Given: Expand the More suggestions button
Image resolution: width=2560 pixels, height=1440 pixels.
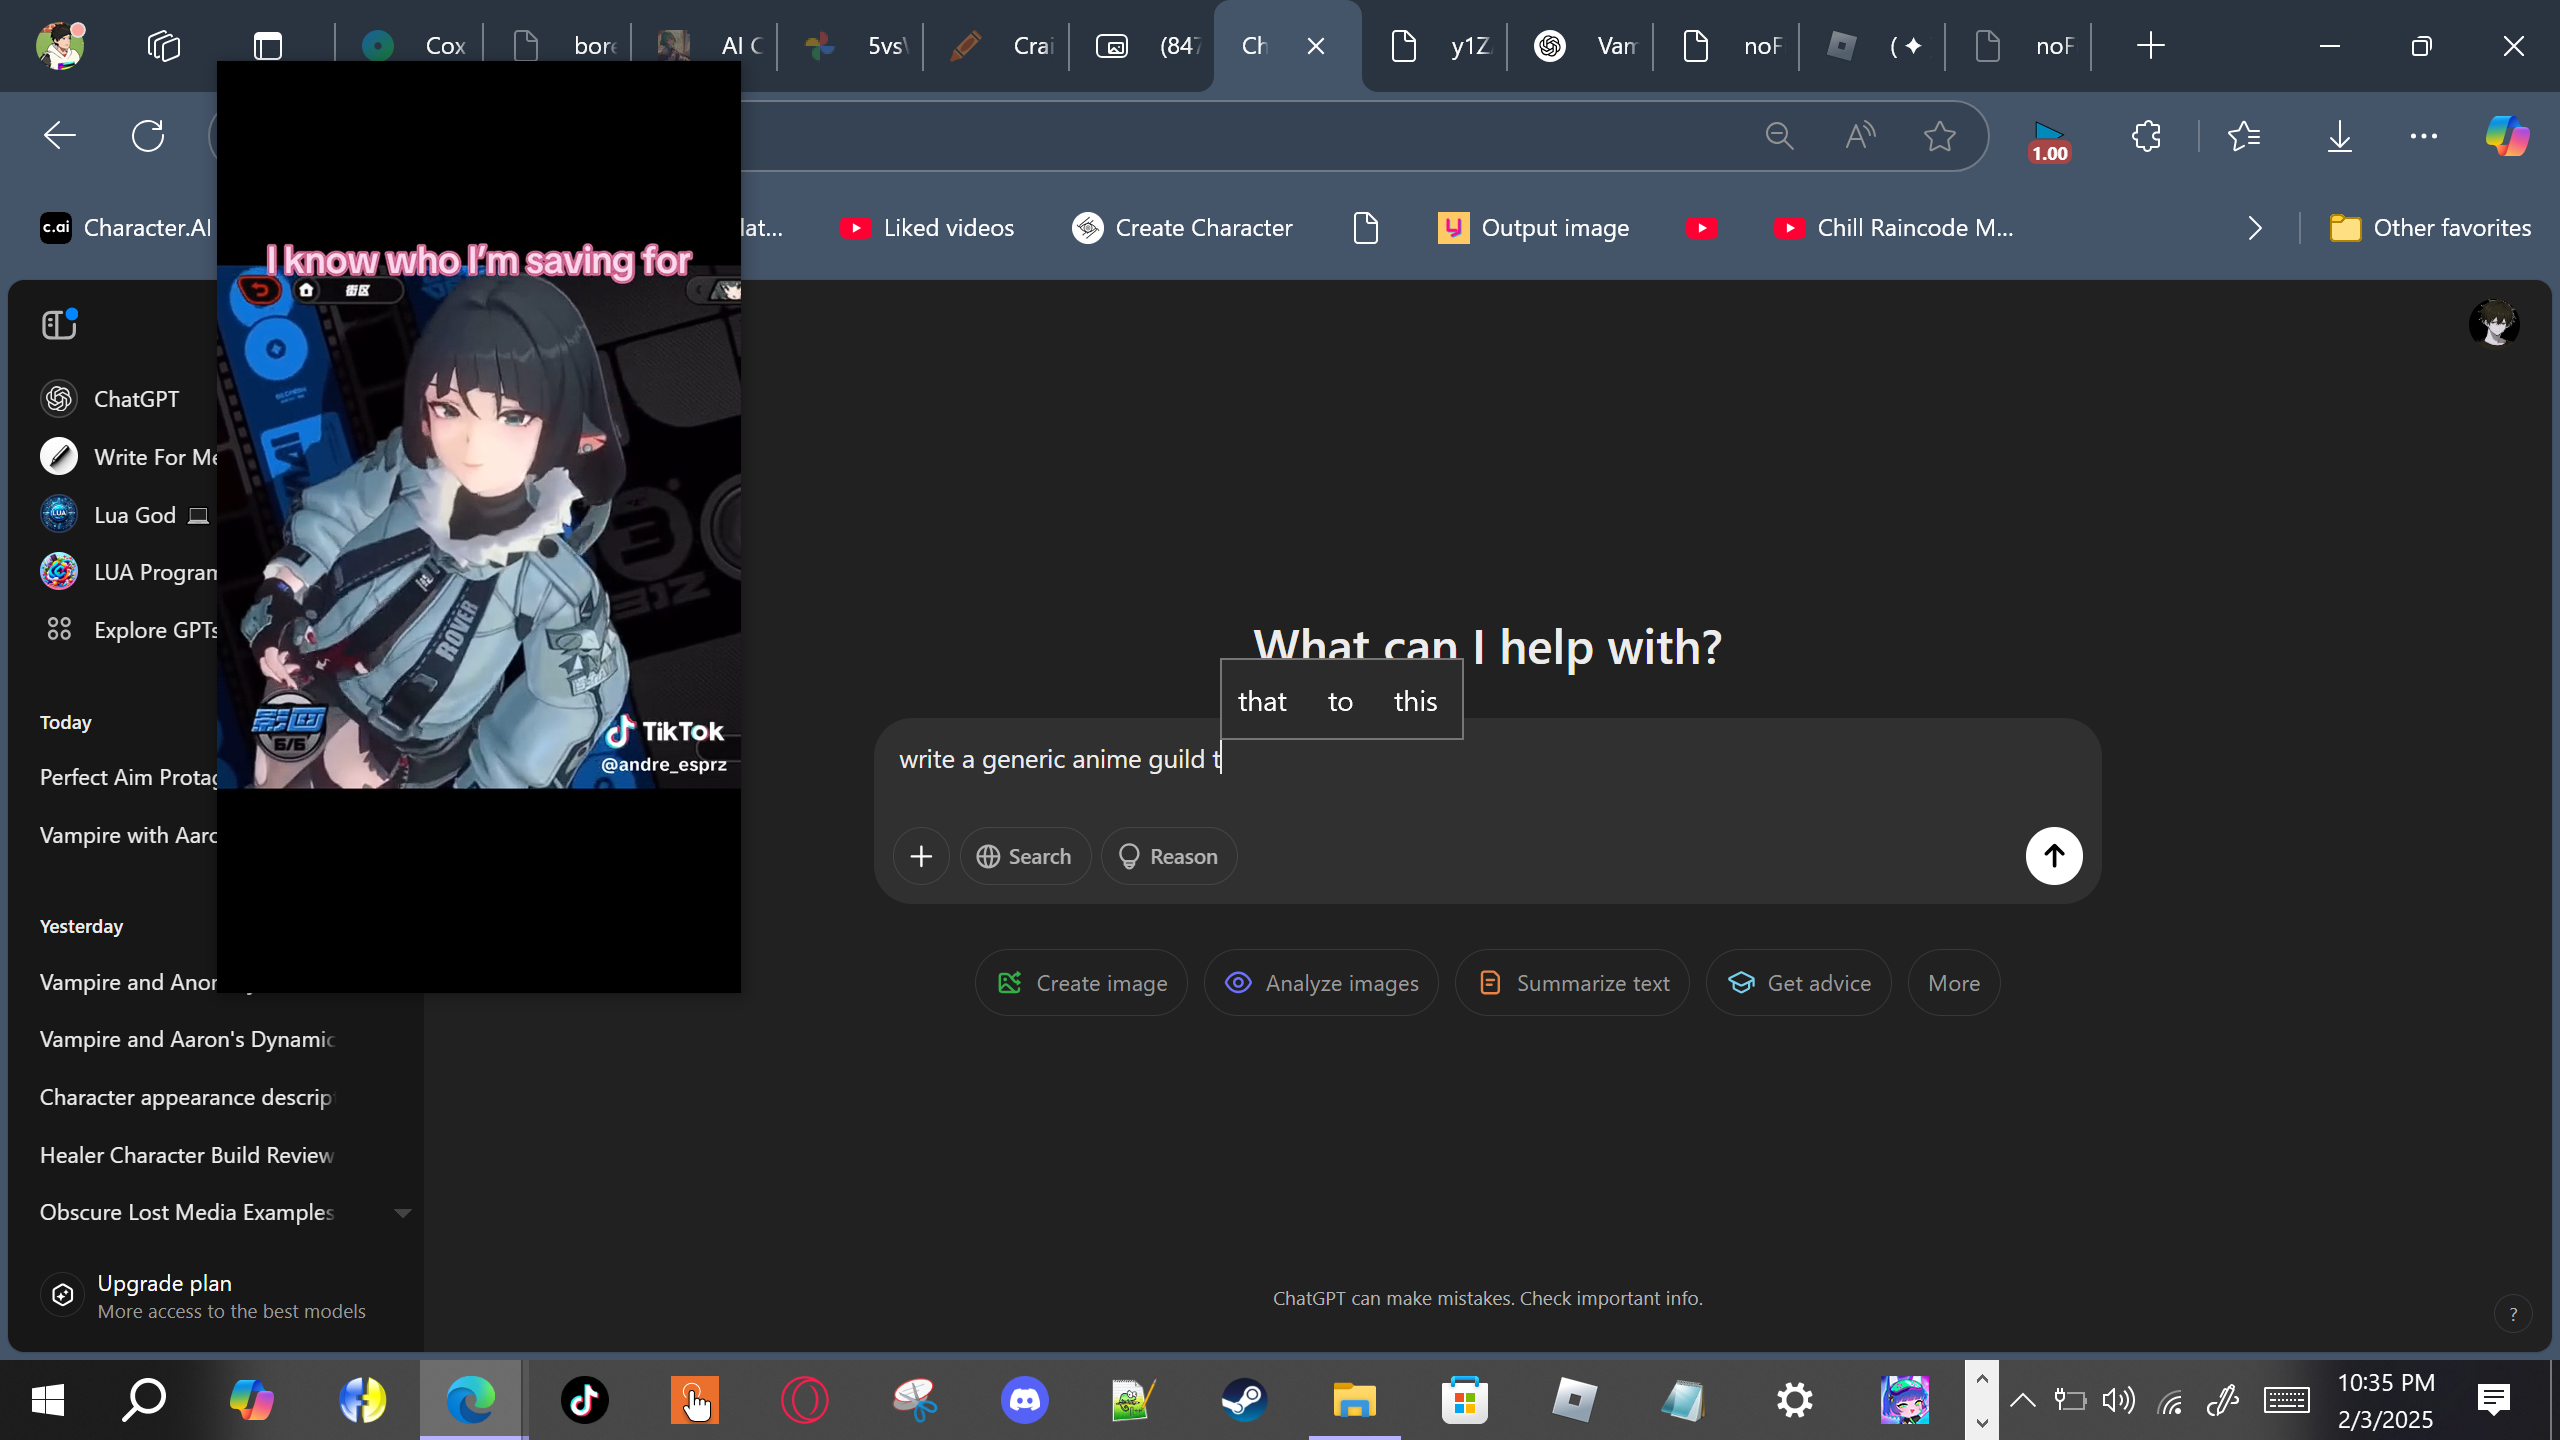Looking at the screenshot, I should (1954, 983).
